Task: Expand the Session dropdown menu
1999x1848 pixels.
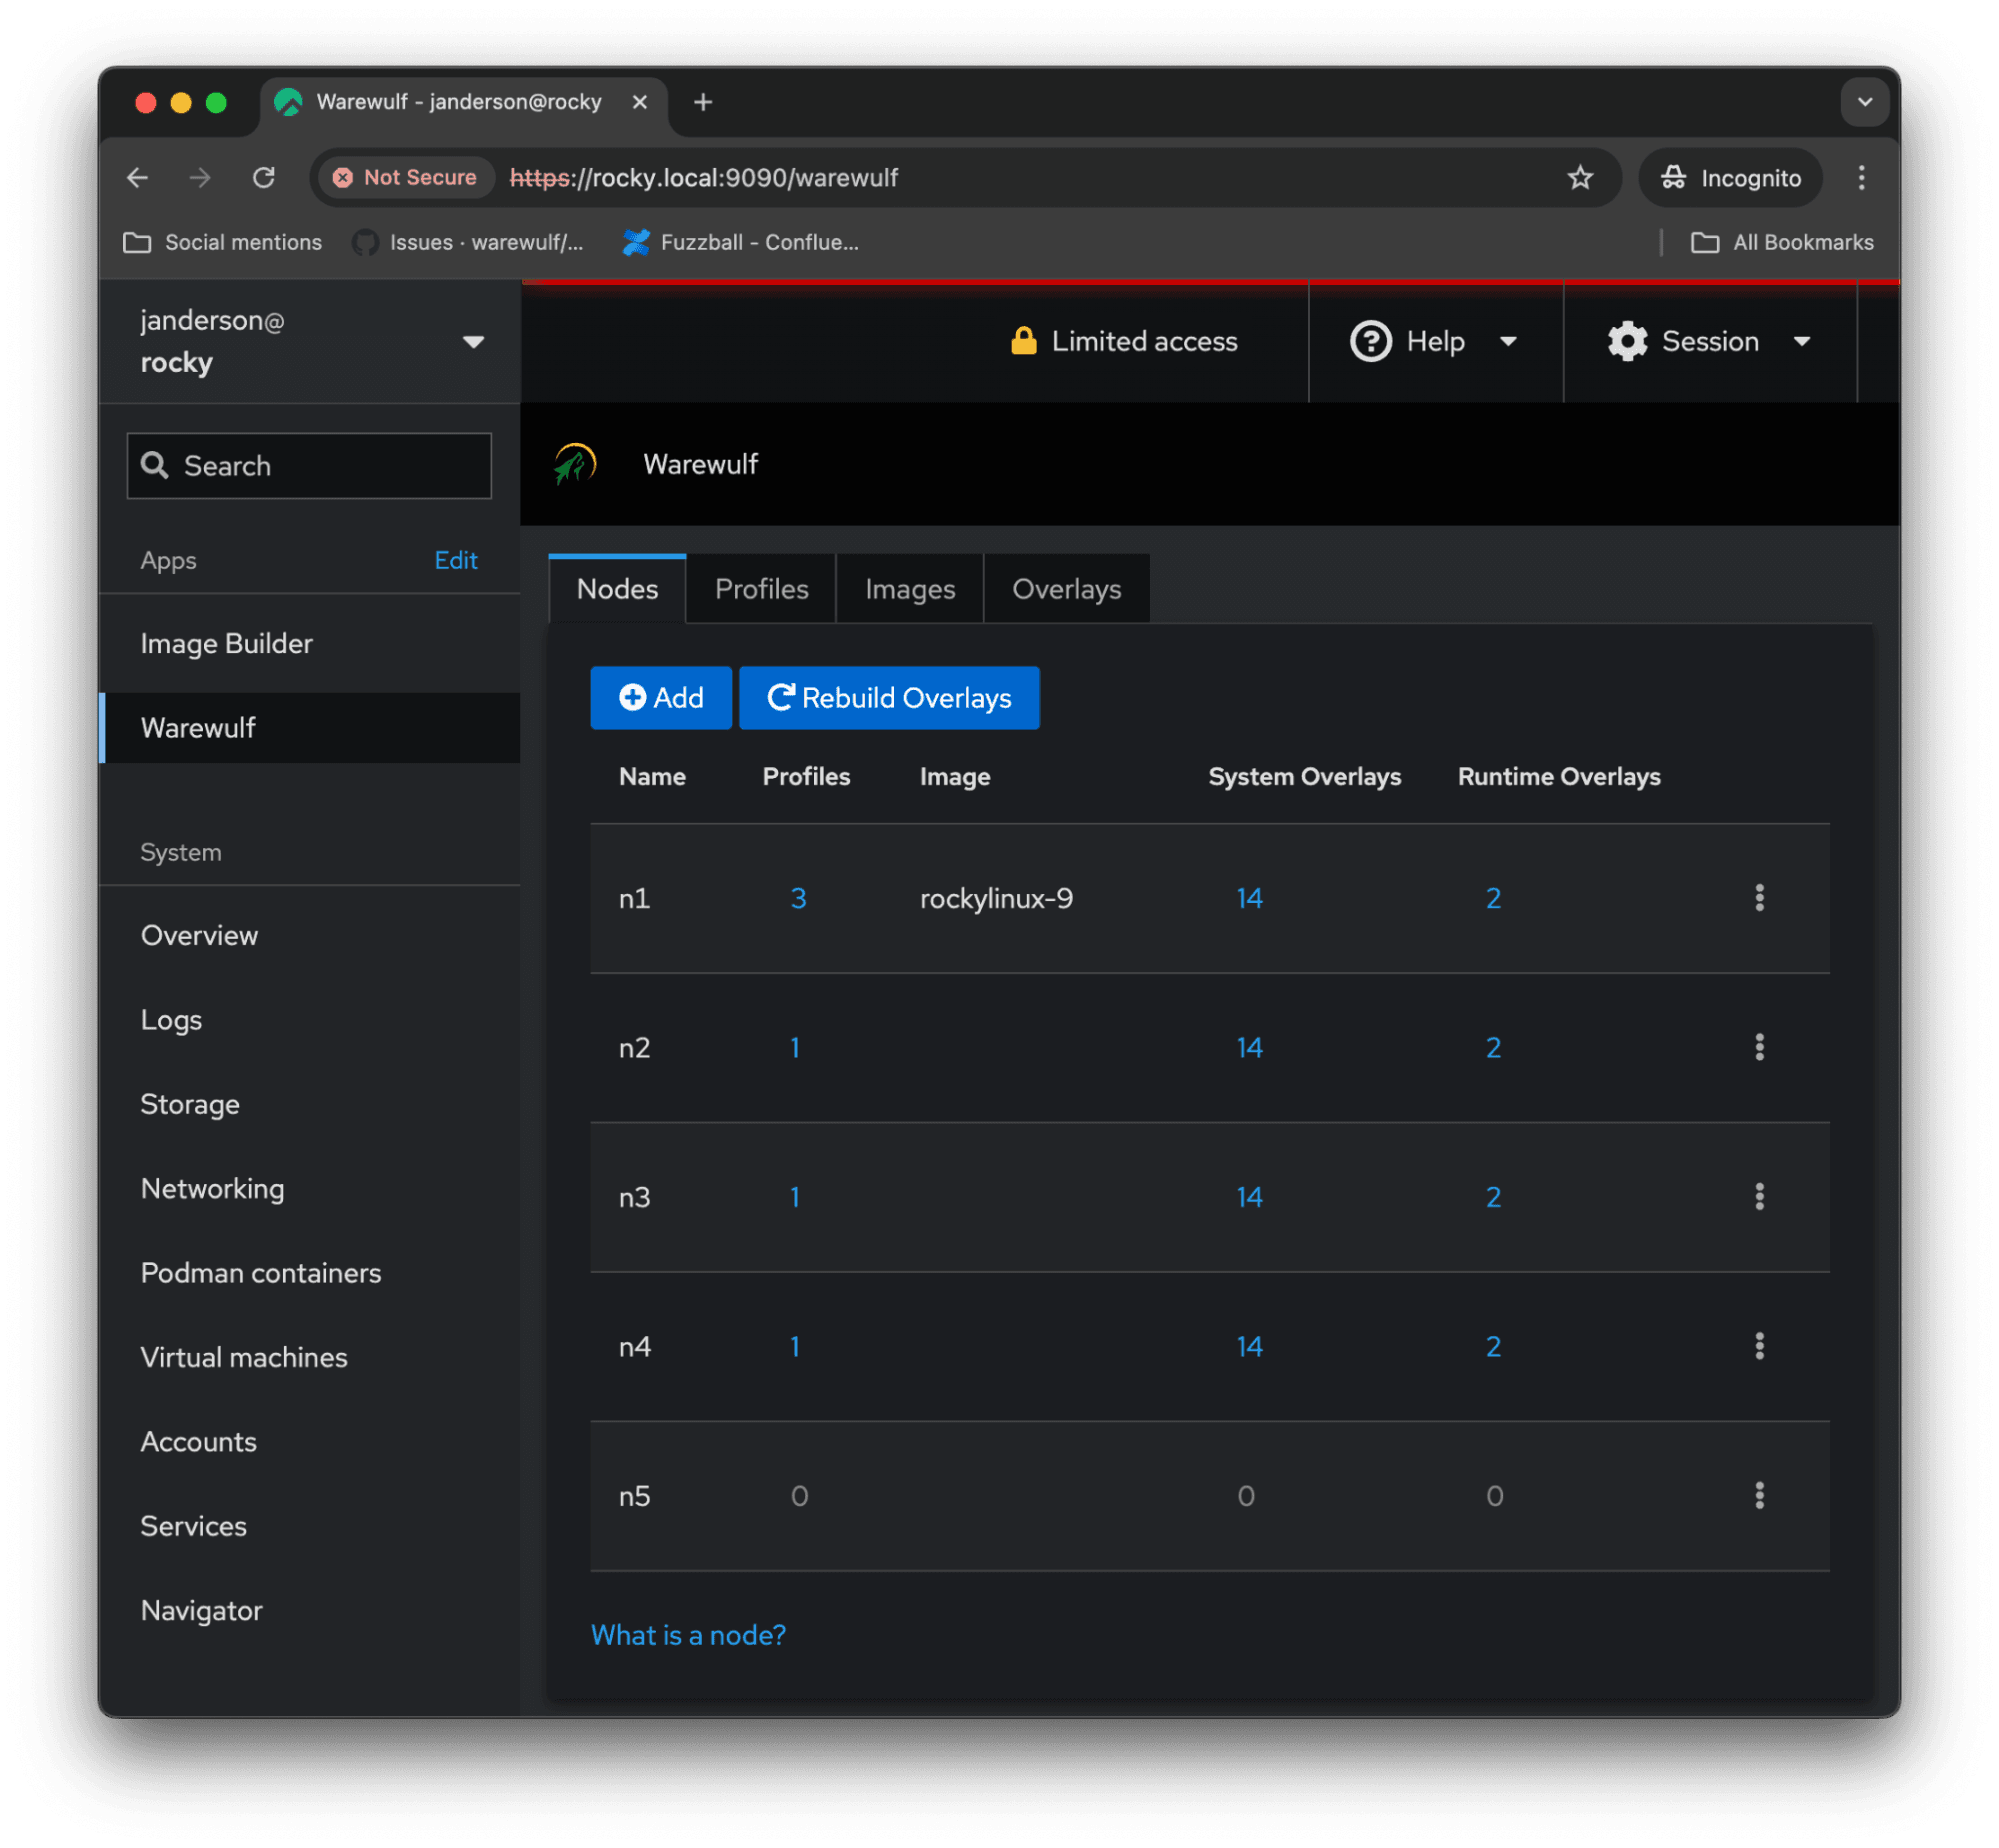Action: pyautogui.click(x=1710, y=342)
